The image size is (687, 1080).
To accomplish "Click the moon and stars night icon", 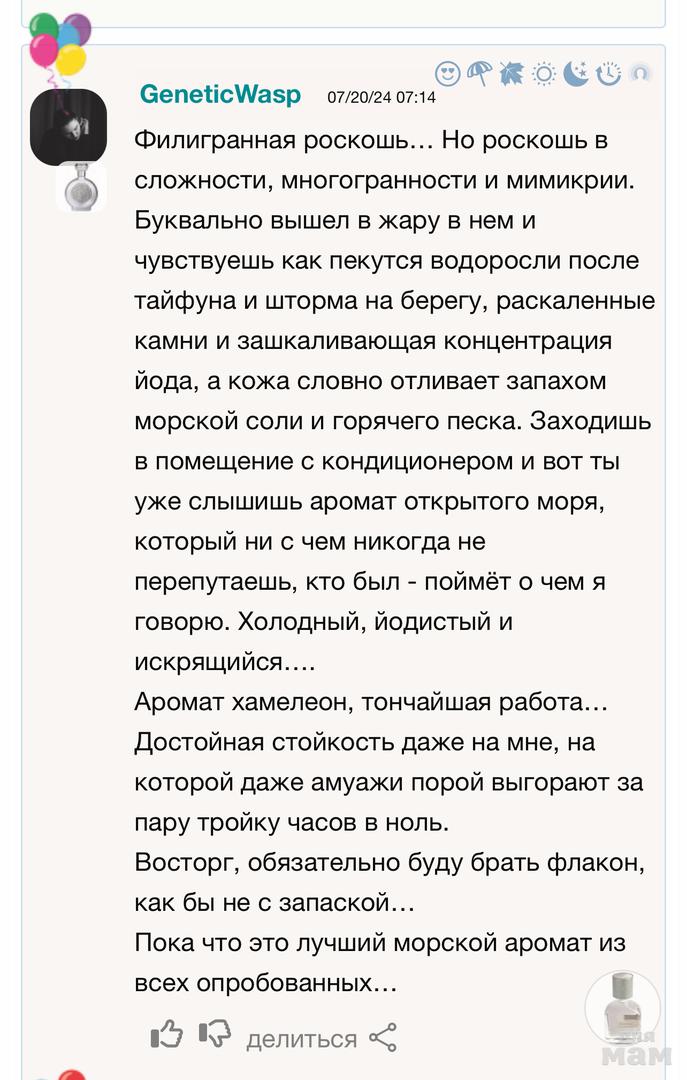I will 576,73.
